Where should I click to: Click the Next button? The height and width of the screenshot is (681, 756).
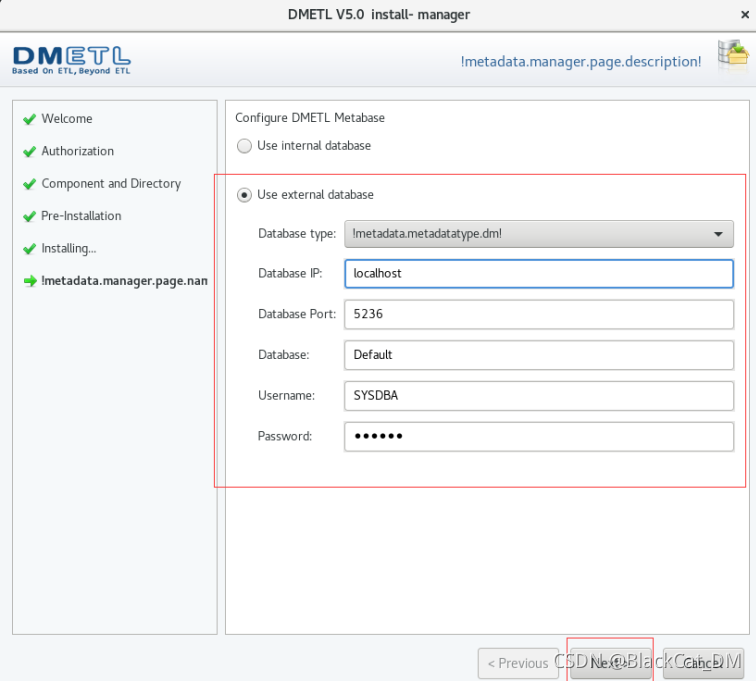click(x=610, y=663)
